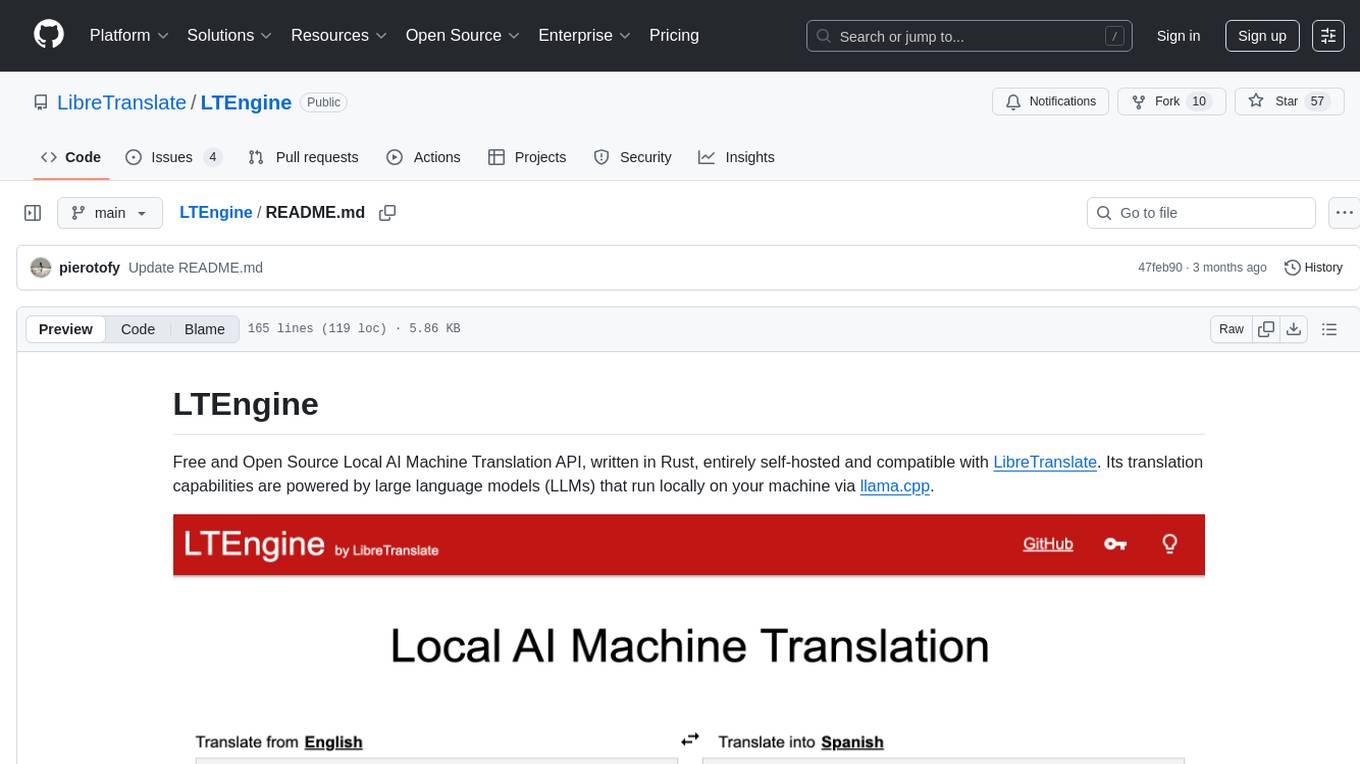View History of README.md

[x=1313, y=267]
